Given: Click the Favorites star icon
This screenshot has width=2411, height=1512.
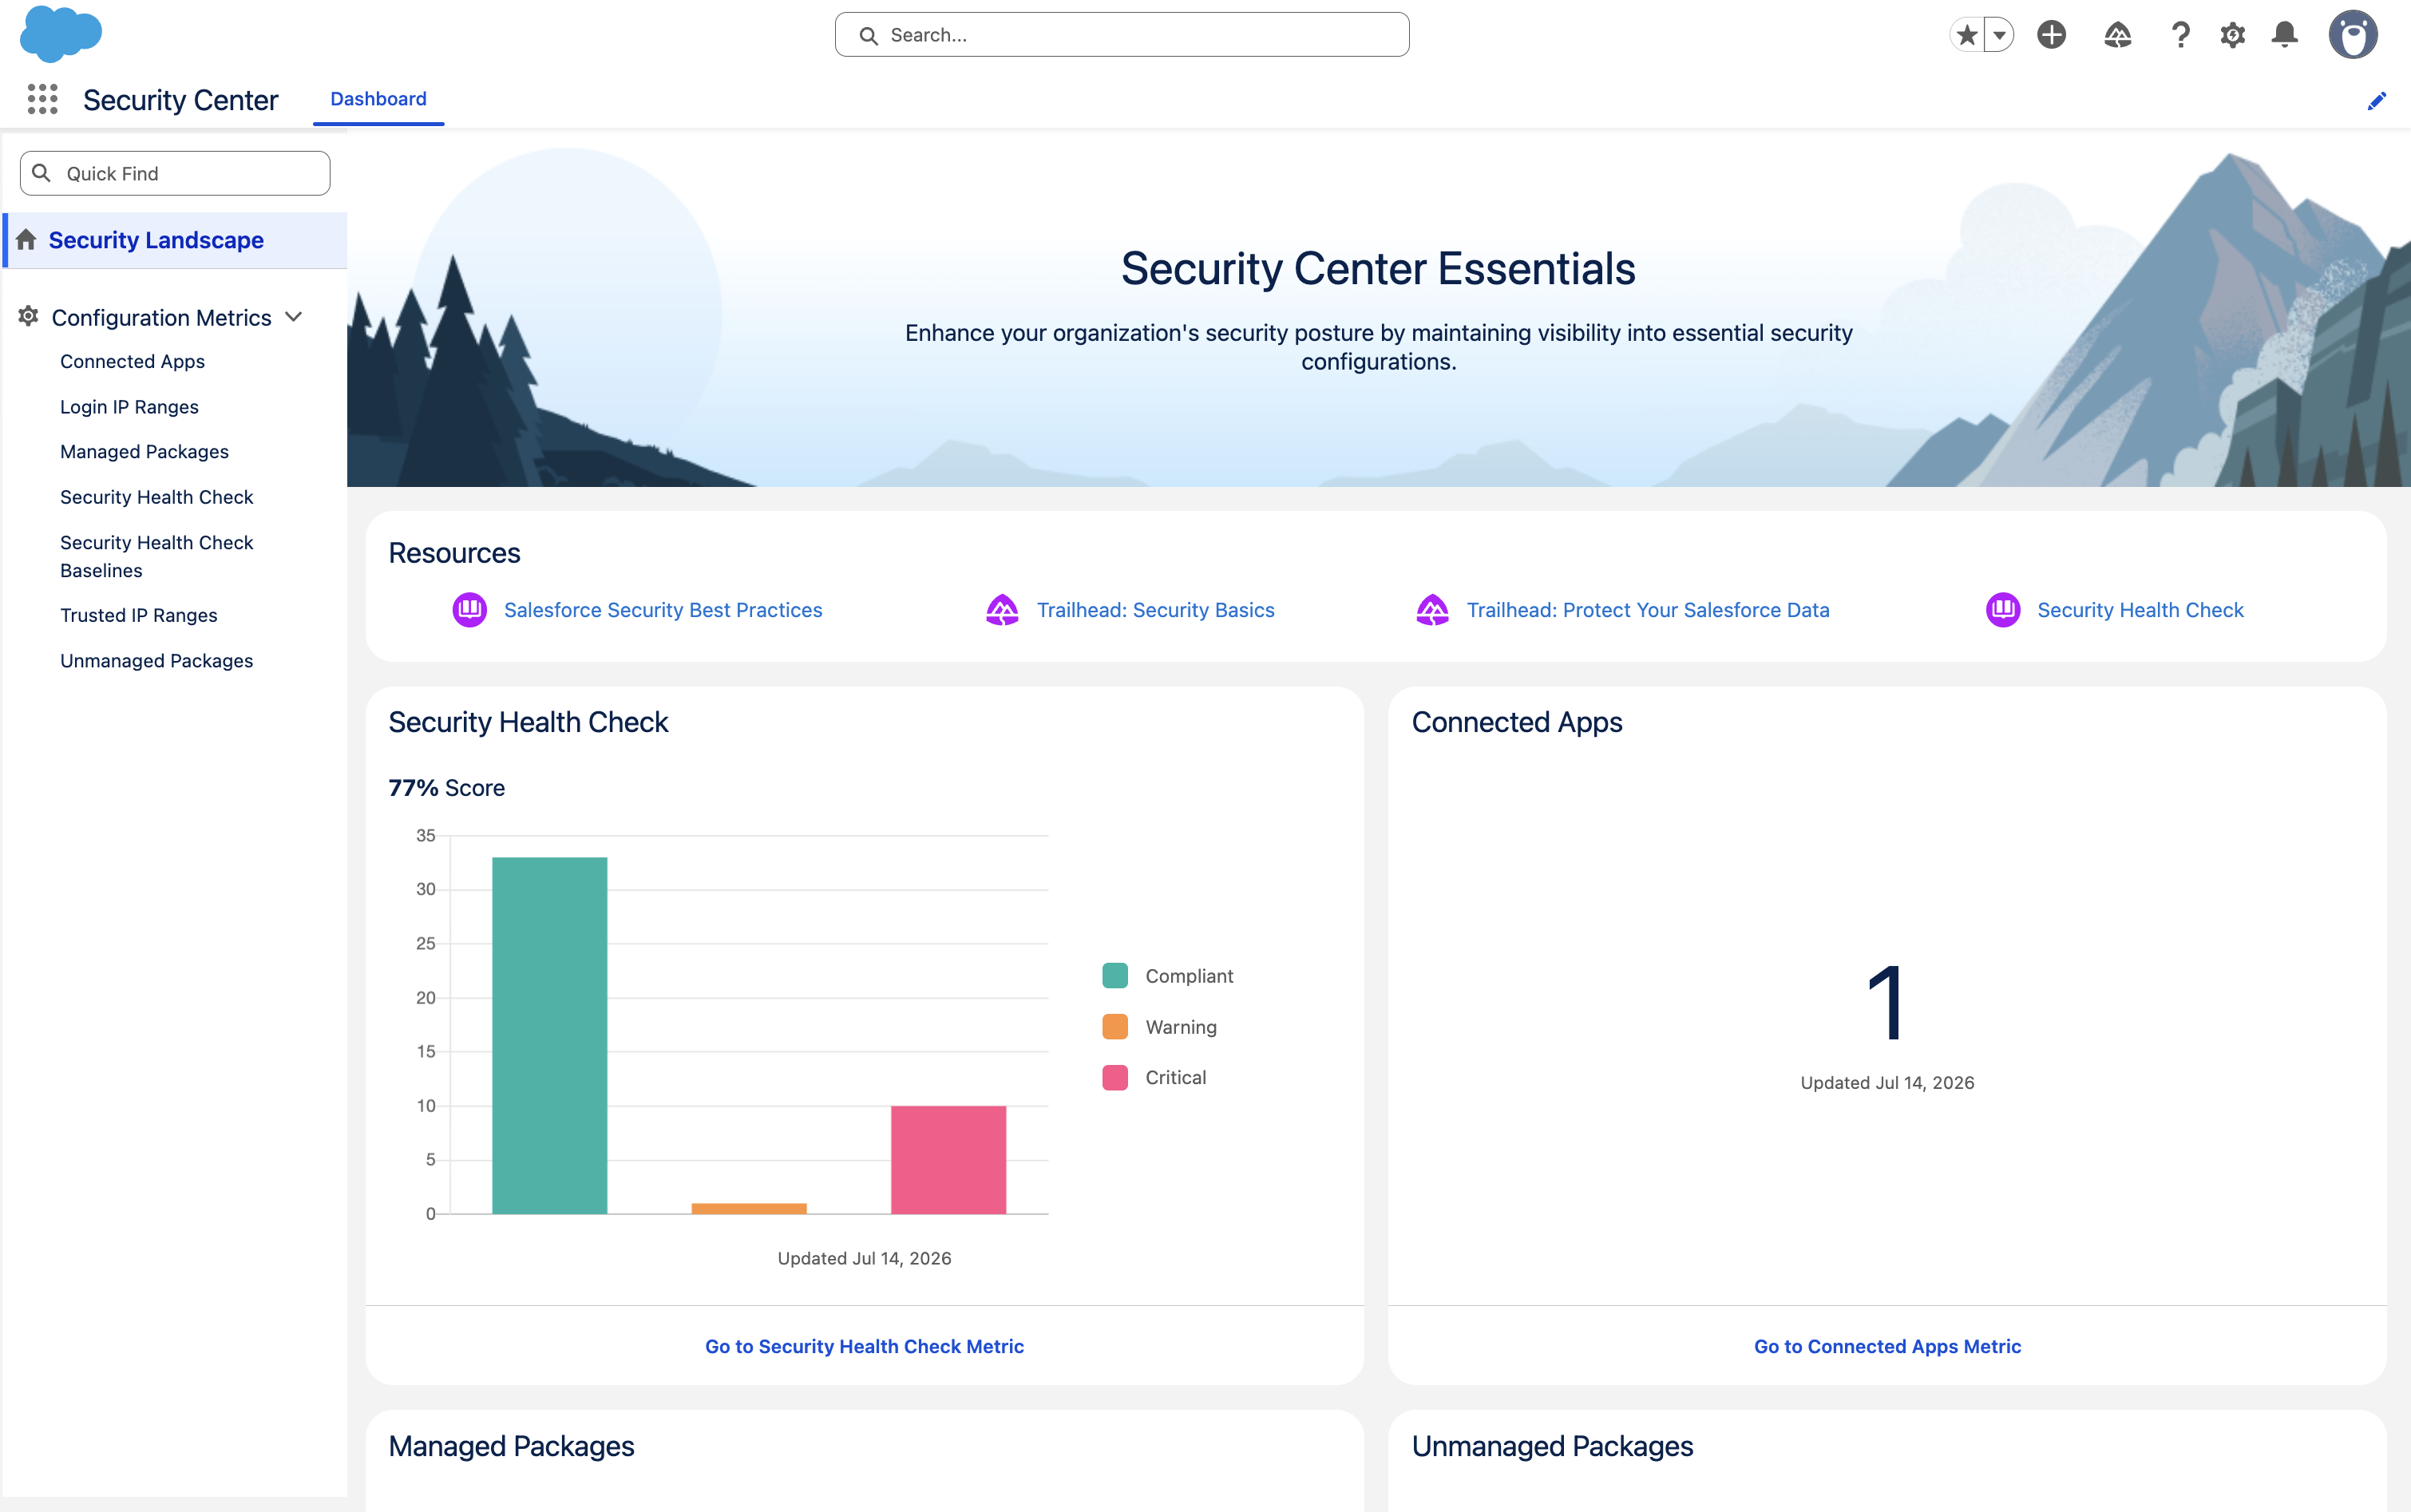Looking at the screenshot, I should [x=1966, y=35].
